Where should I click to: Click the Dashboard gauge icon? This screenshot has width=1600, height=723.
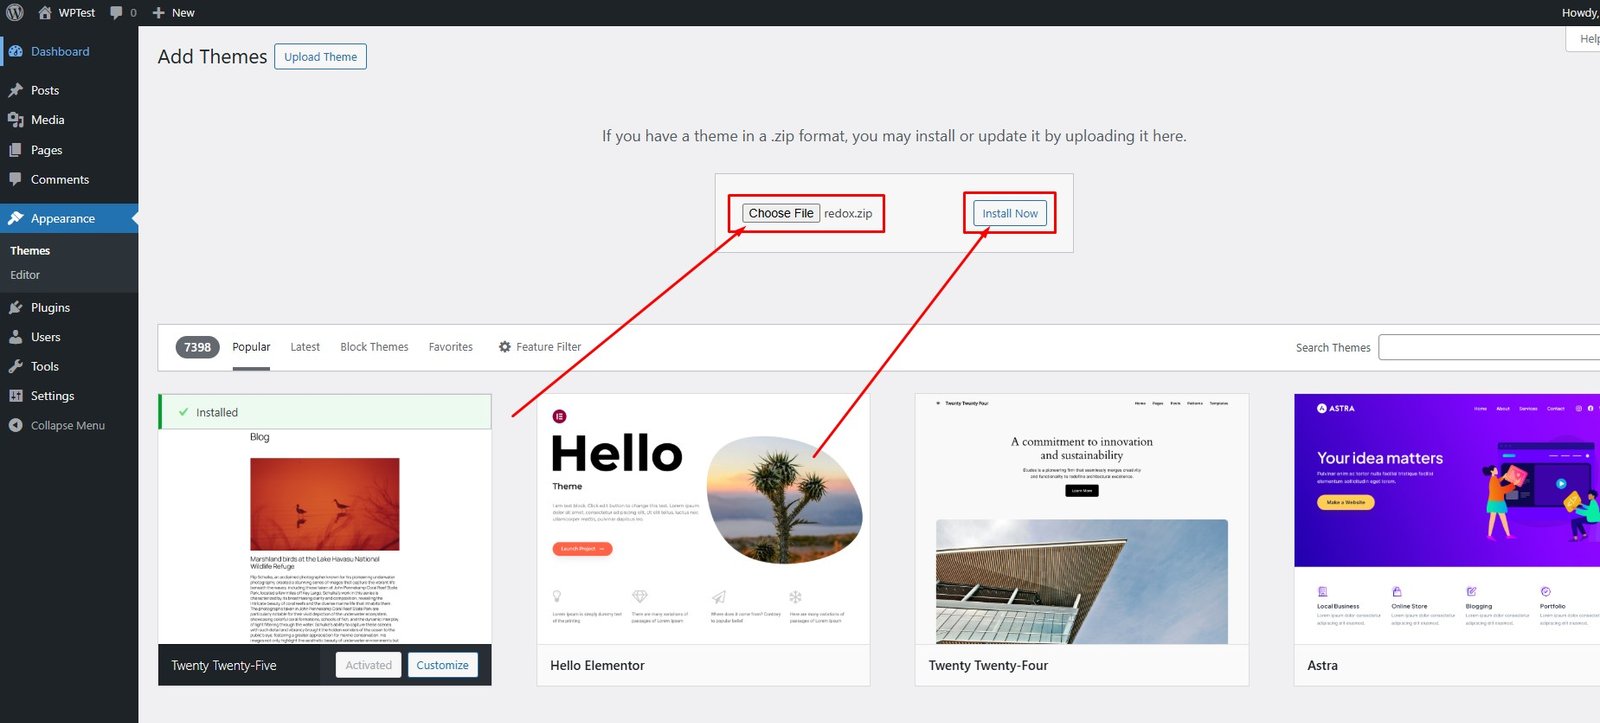[16, 51]
